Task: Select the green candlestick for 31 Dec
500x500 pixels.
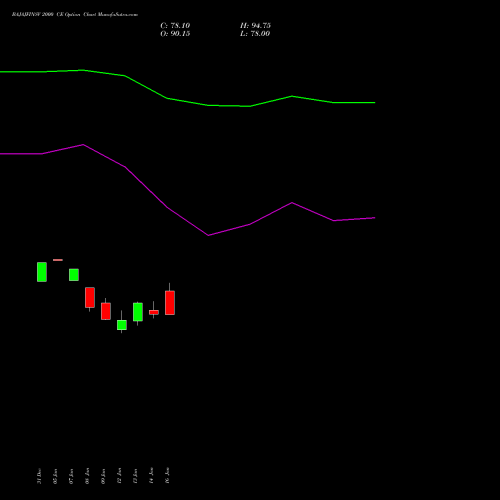Action: 42,272
